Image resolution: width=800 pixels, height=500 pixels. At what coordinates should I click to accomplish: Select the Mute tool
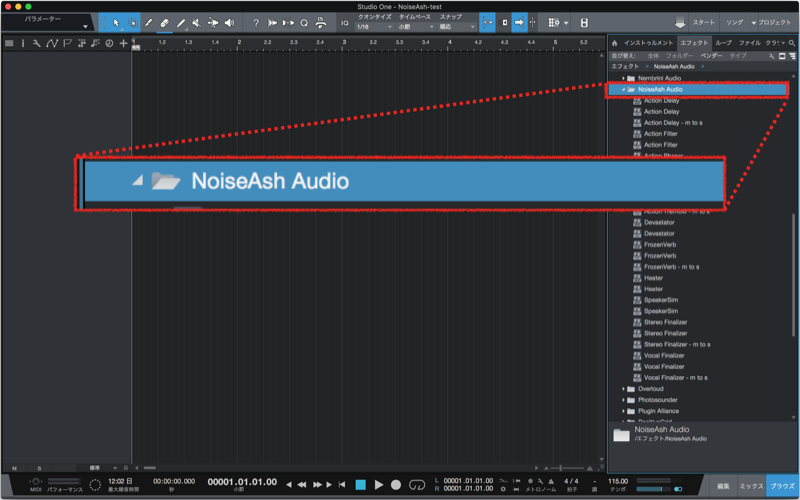pos(196,23)
